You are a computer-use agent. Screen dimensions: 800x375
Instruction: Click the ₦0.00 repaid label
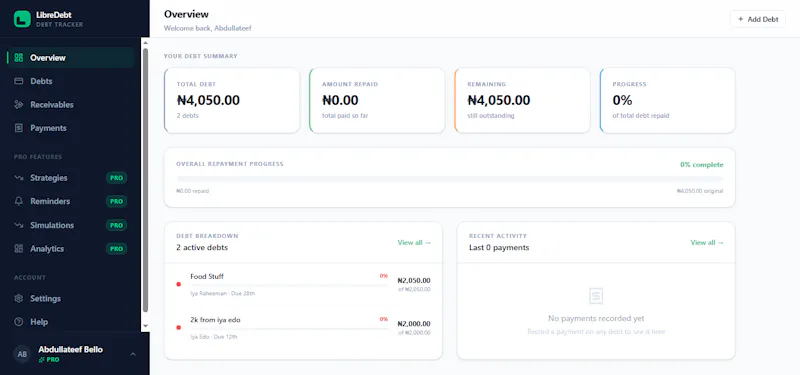[192, 191]
